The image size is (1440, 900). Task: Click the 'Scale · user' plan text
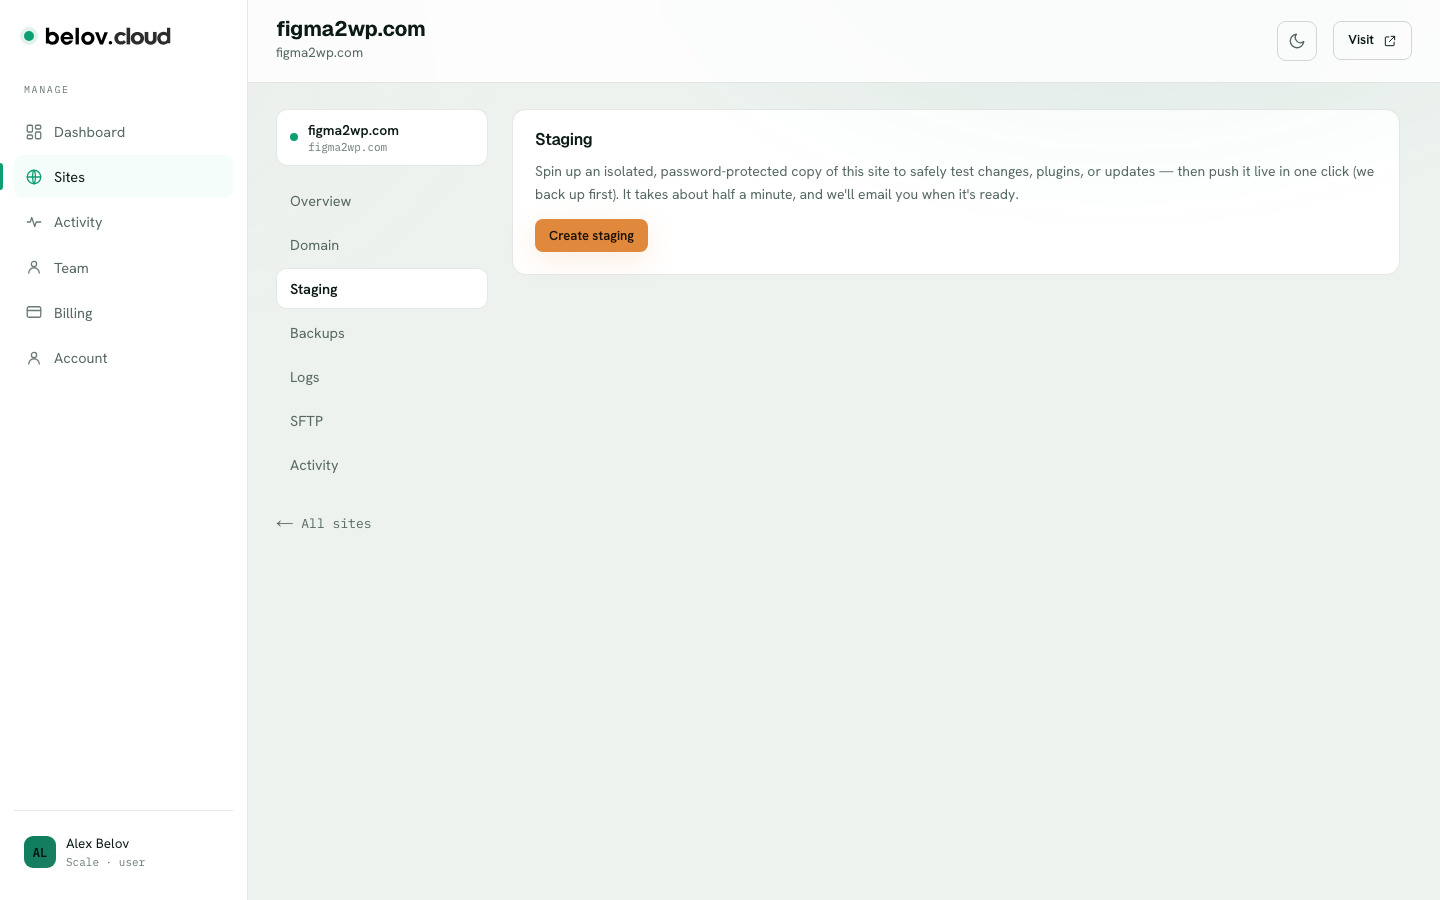(105, 862)
